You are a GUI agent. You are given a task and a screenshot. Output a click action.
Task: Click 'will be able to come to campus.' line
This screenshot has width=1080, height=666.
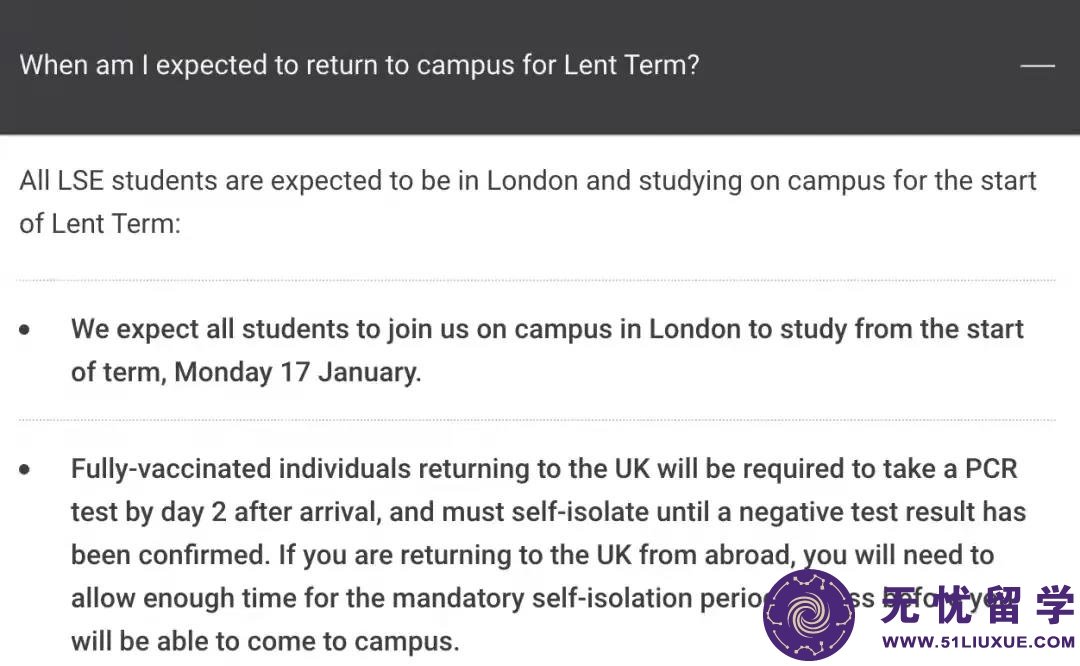click(265, 641)
